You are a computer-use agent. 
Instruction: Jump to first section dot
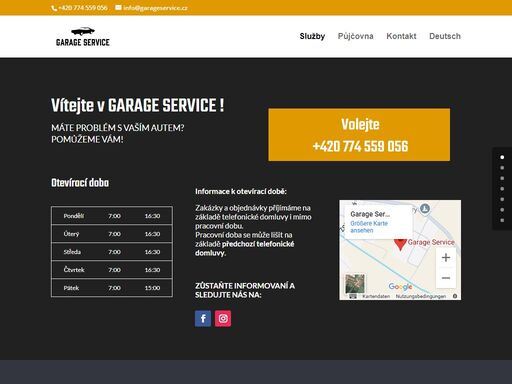502,157
